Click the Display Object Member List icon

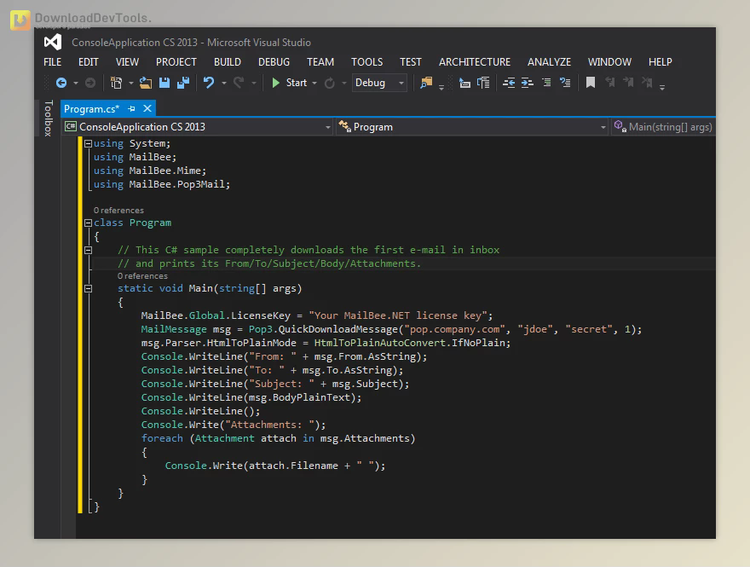click(464, 83)
